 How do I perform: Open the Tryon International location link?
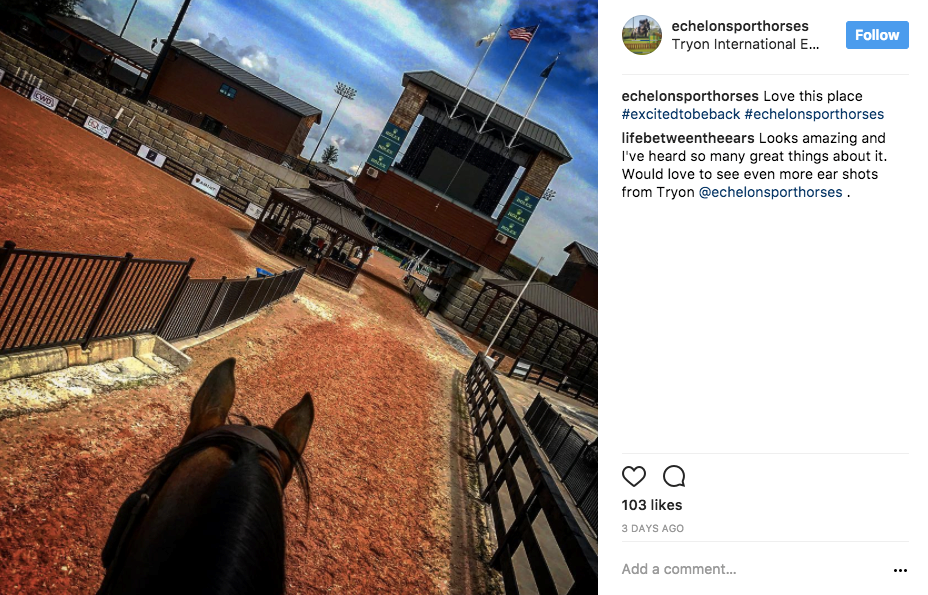coord(745,44)
